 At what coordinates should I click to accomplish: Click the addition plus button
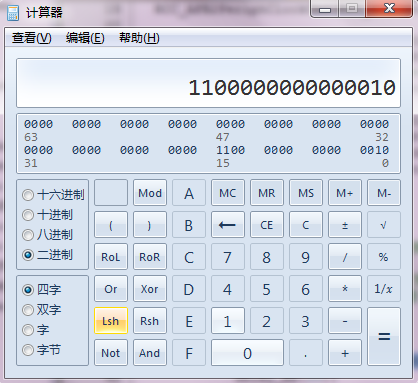pos(345,353)
